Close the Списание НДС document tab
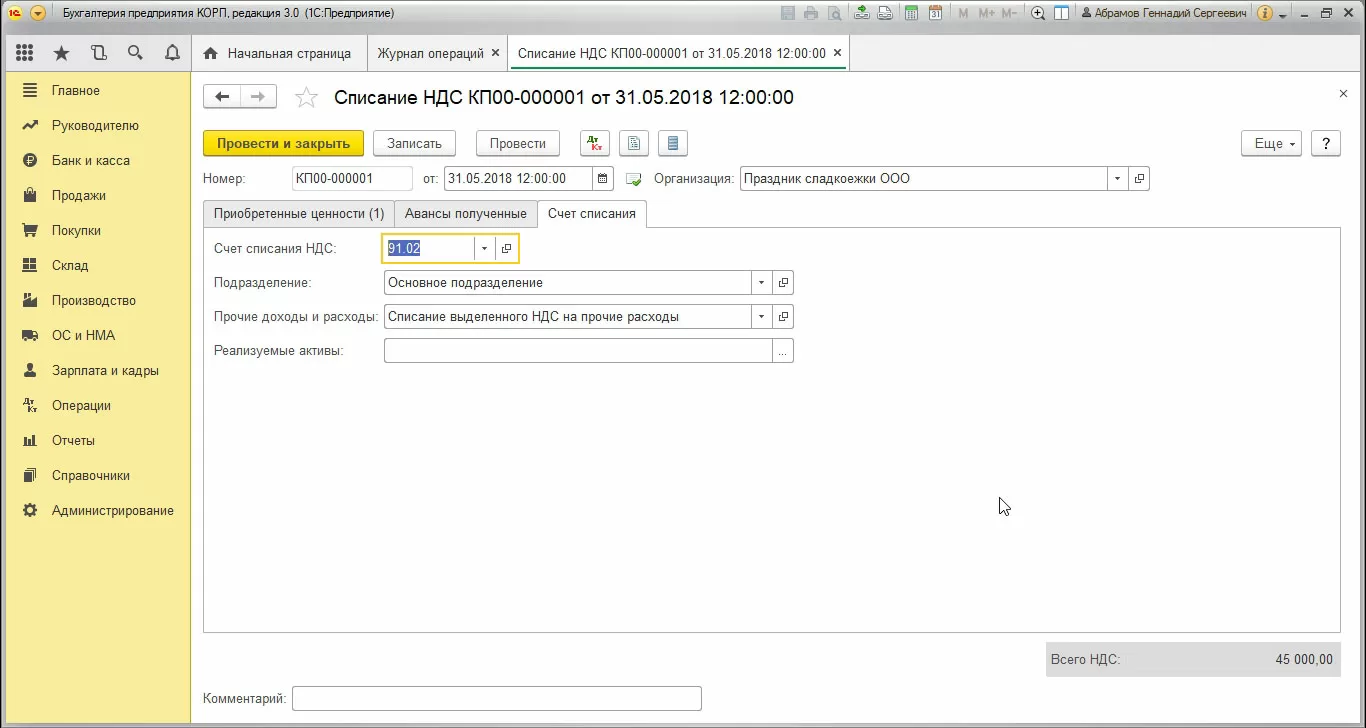Screen dimensions: 1366x728 (837, 53)
